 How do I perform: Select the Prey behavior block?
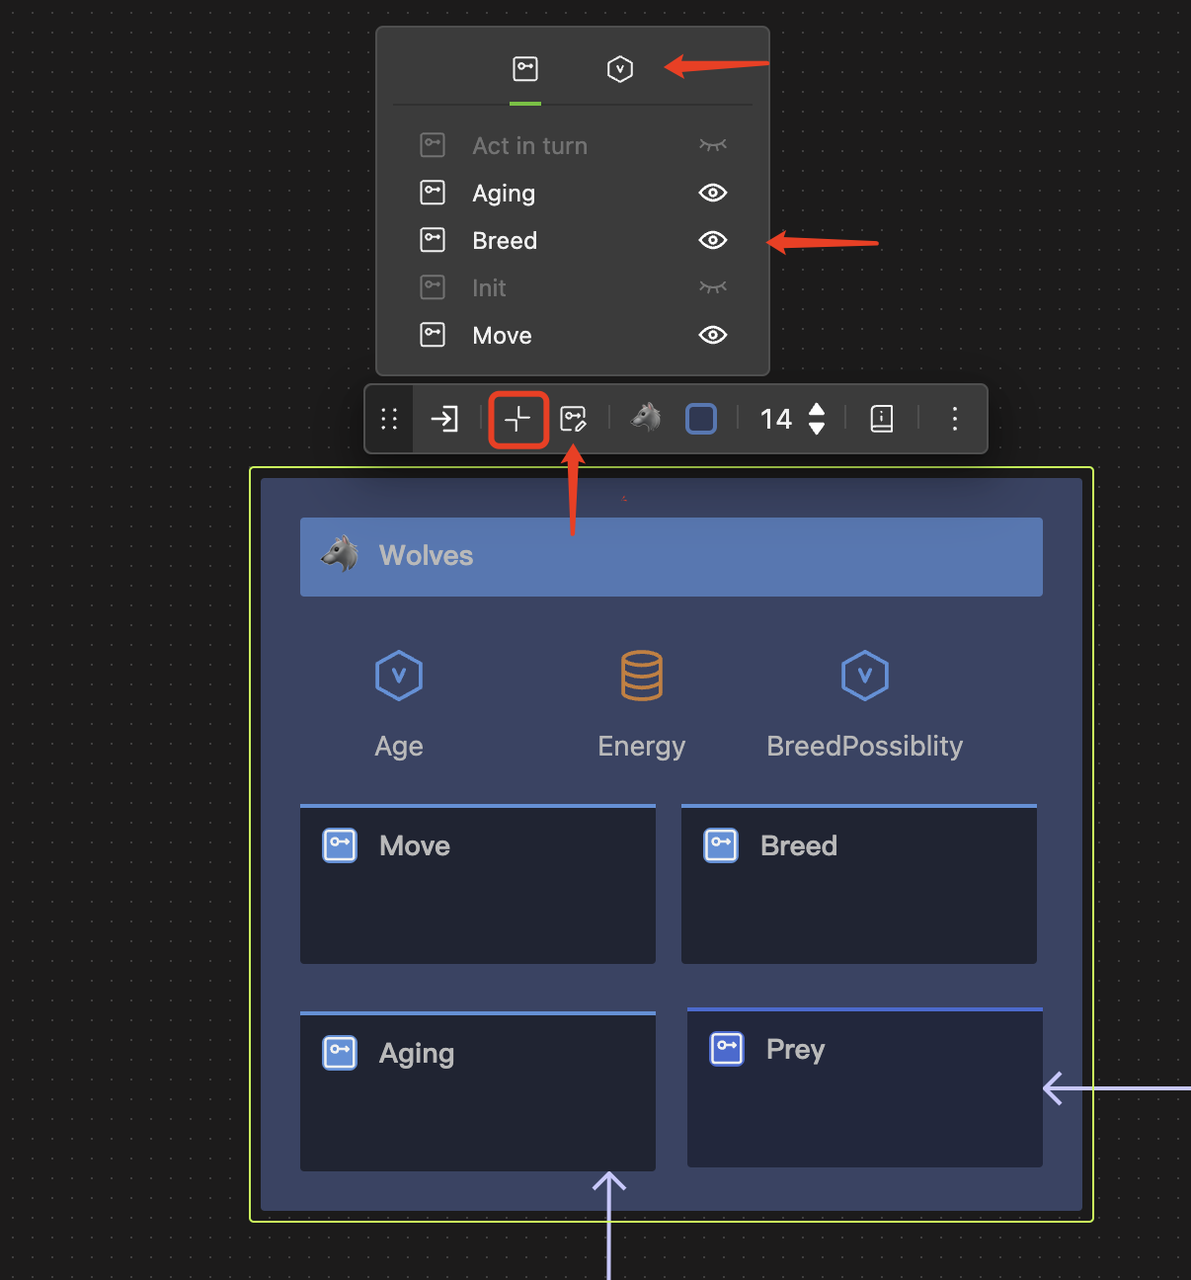click(864, 1087)
